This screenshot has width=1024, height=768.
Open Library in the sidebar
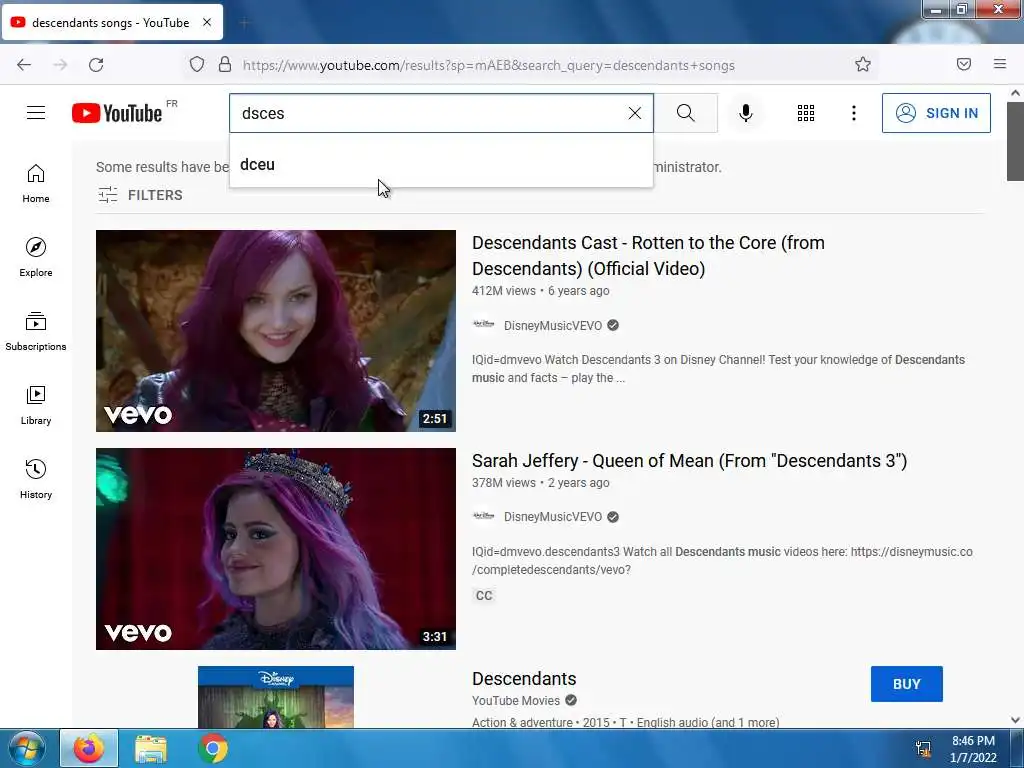pyautogui.click(x=36, y=406)
